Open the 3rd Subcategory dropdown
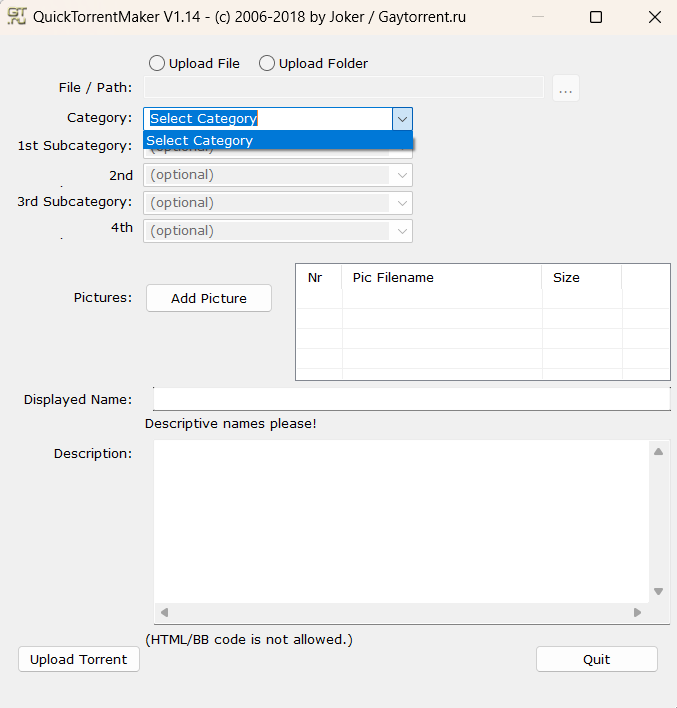Screen dimensions: 677x708 401,203
